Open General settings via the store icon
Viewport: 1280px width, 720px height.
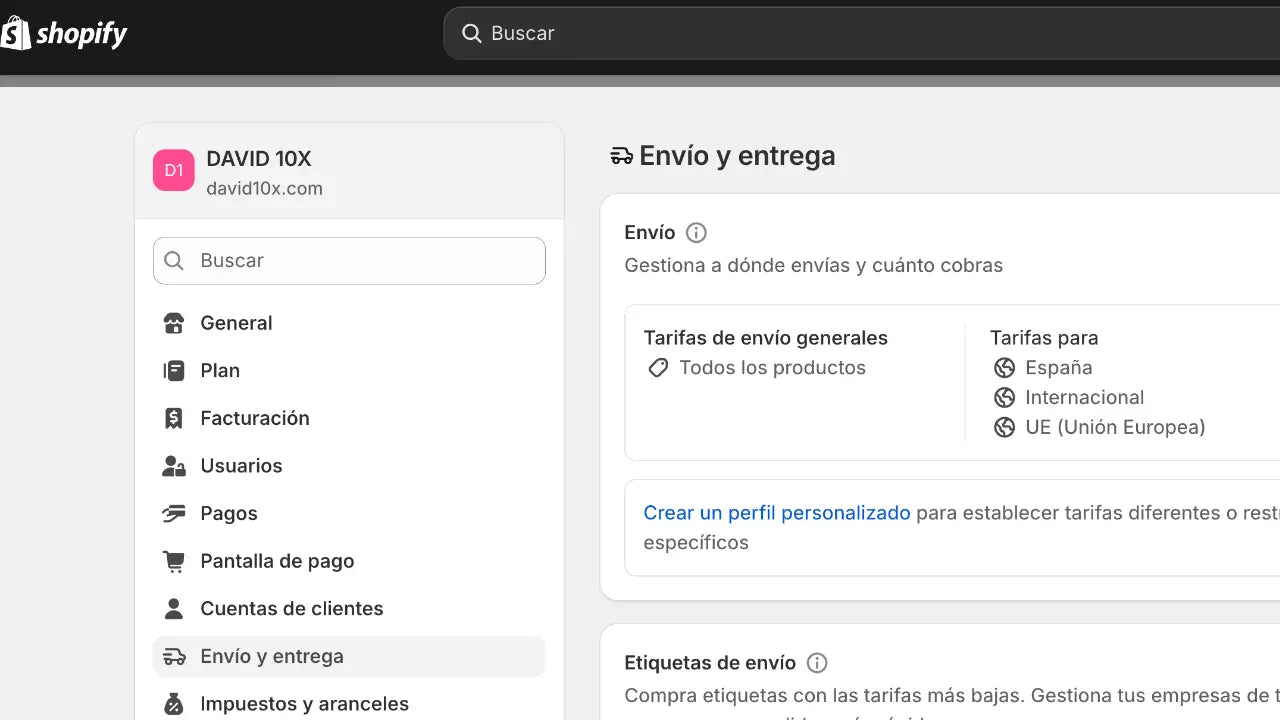point(173,323)
